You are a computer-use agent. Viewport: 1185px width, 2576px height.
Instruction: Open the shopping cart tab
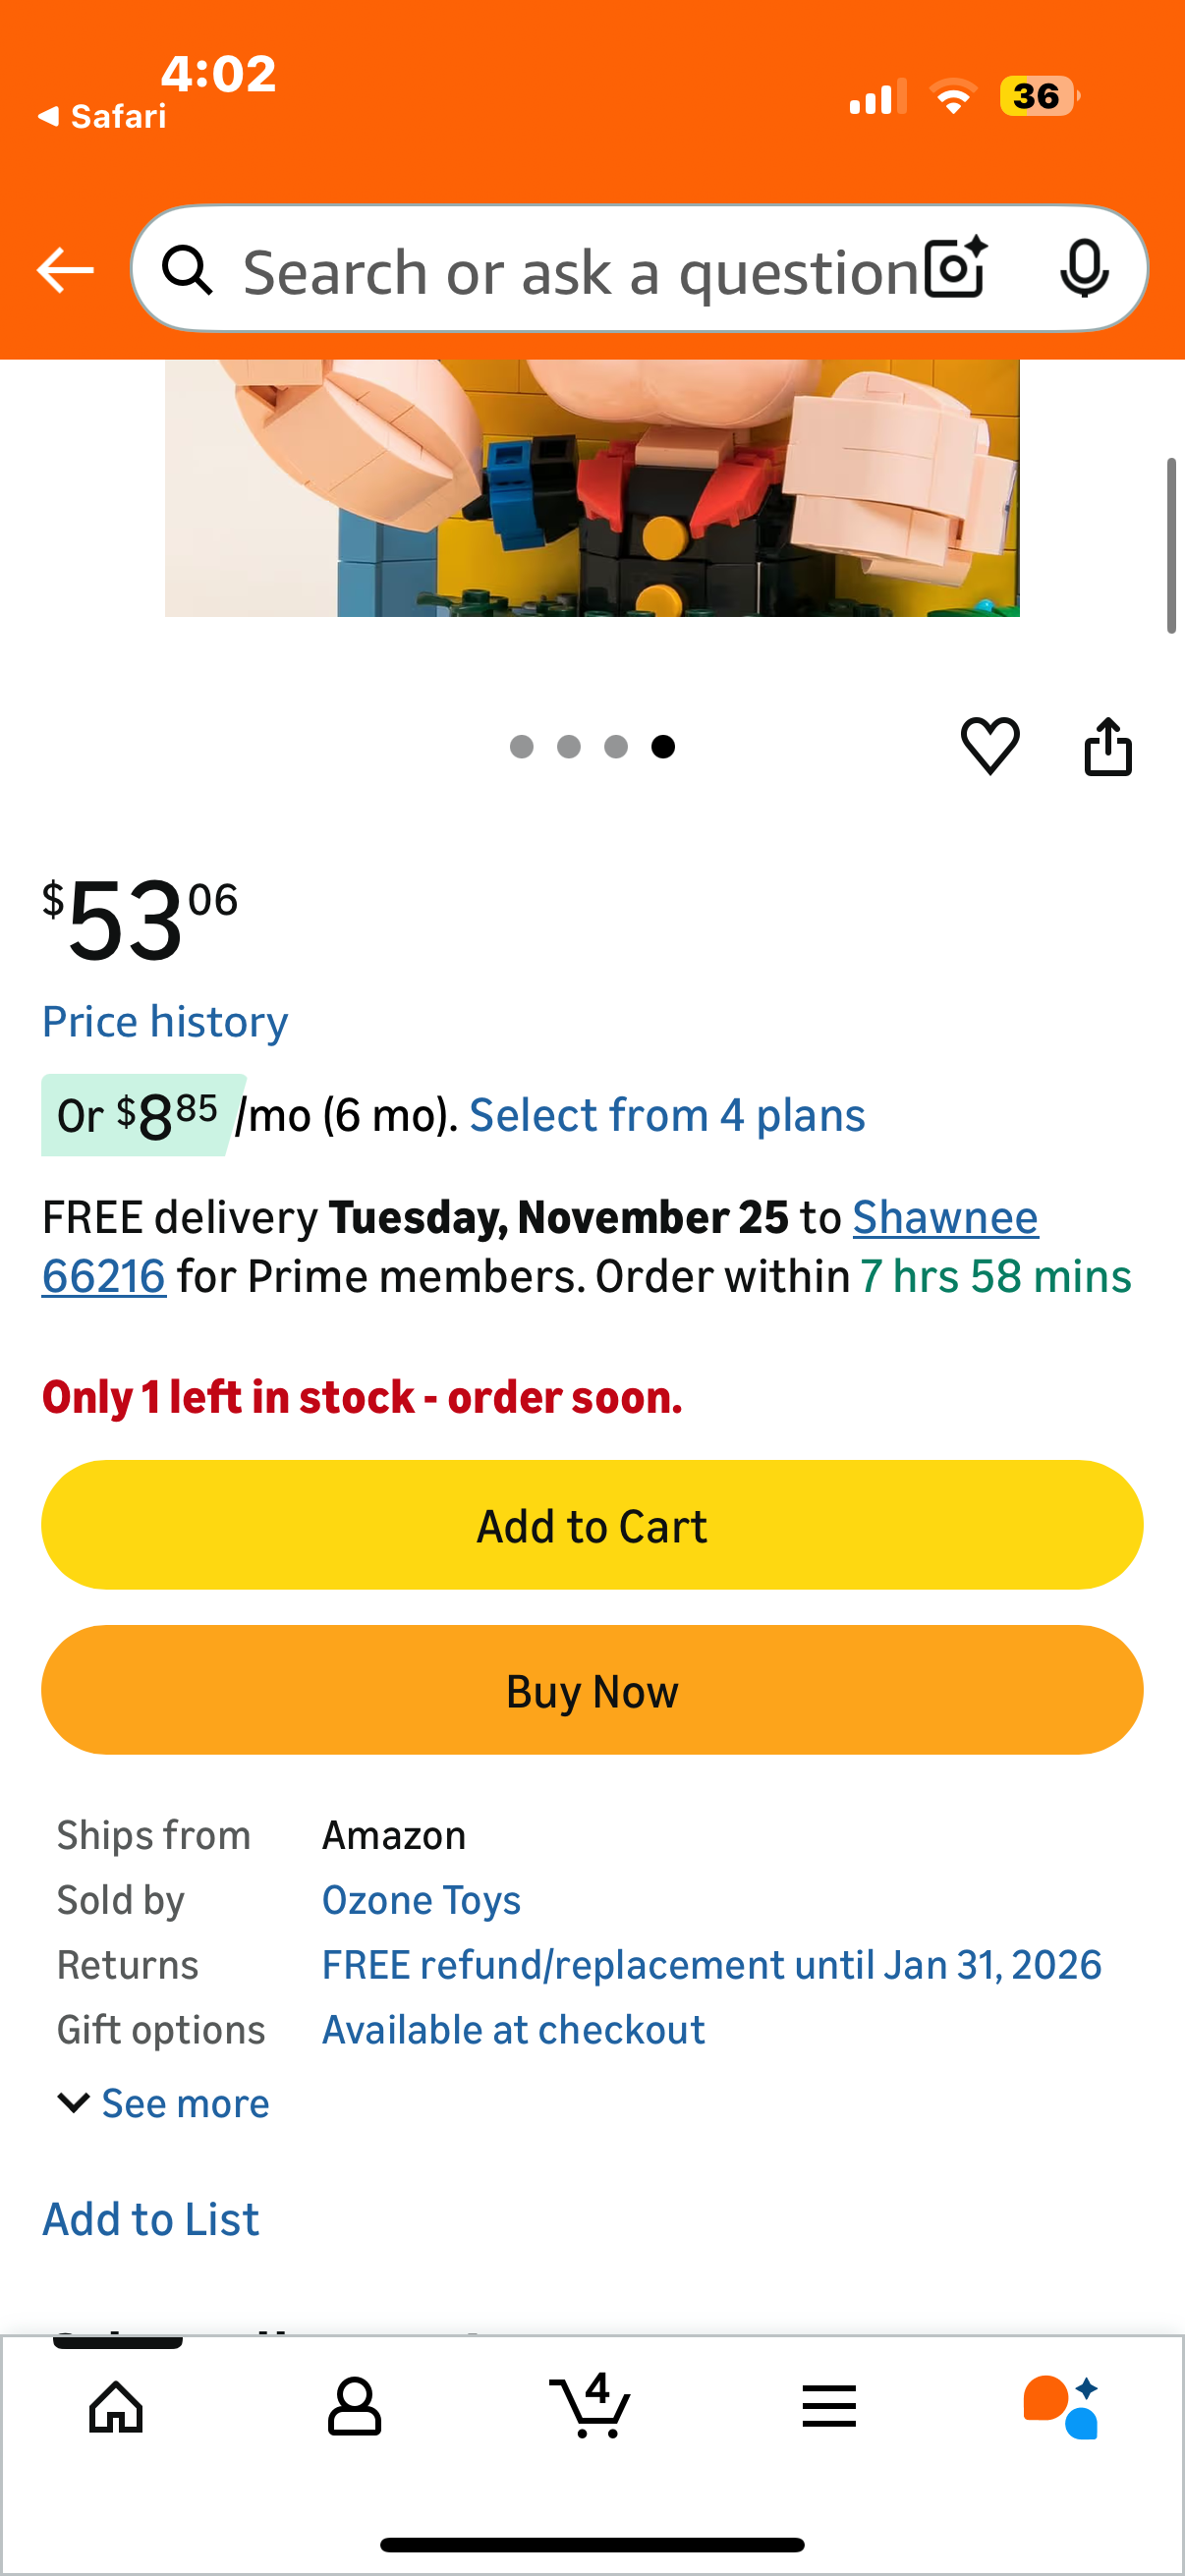[x=591, y=2406]
